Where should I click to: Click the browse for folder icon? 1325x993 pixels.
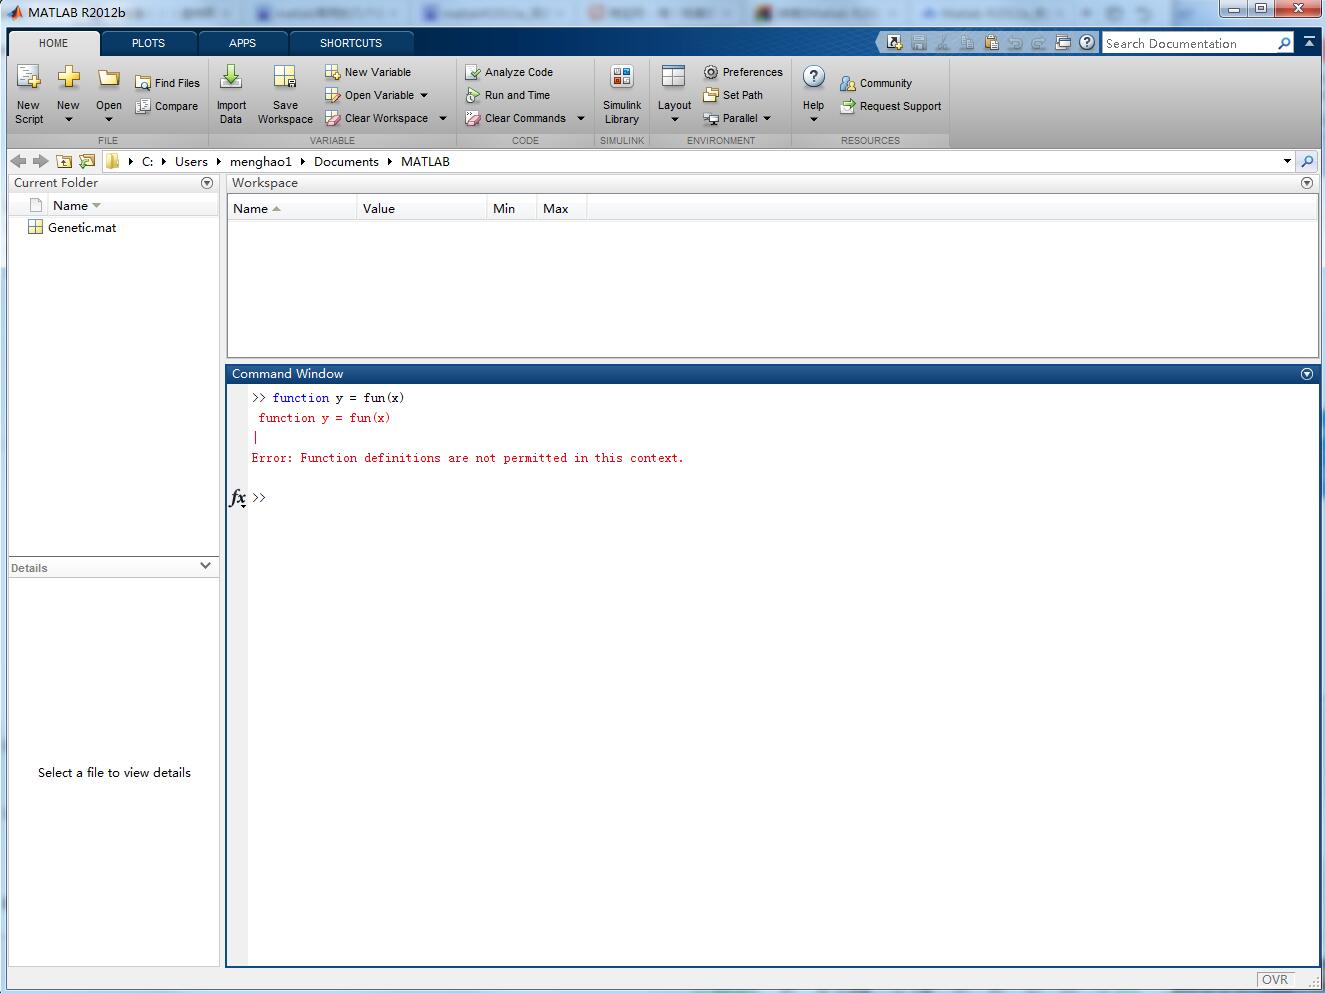[87, 161]
